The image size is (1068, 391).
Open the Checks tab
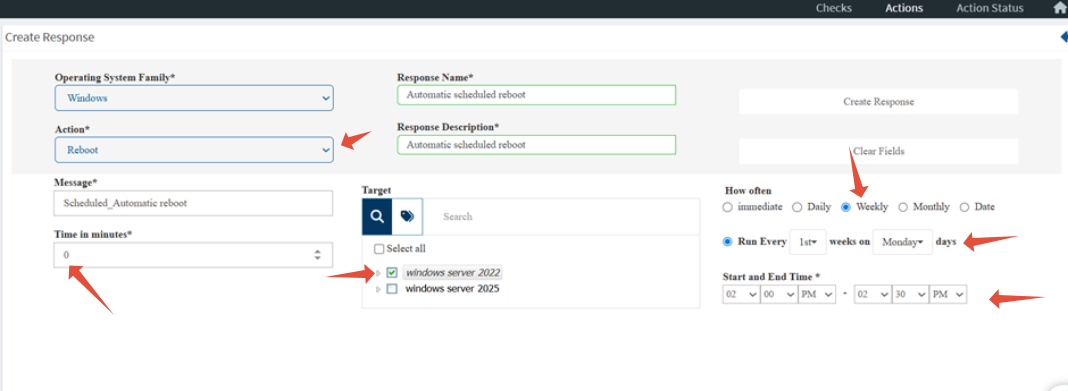pyautogui.click(x=834, y=8)
